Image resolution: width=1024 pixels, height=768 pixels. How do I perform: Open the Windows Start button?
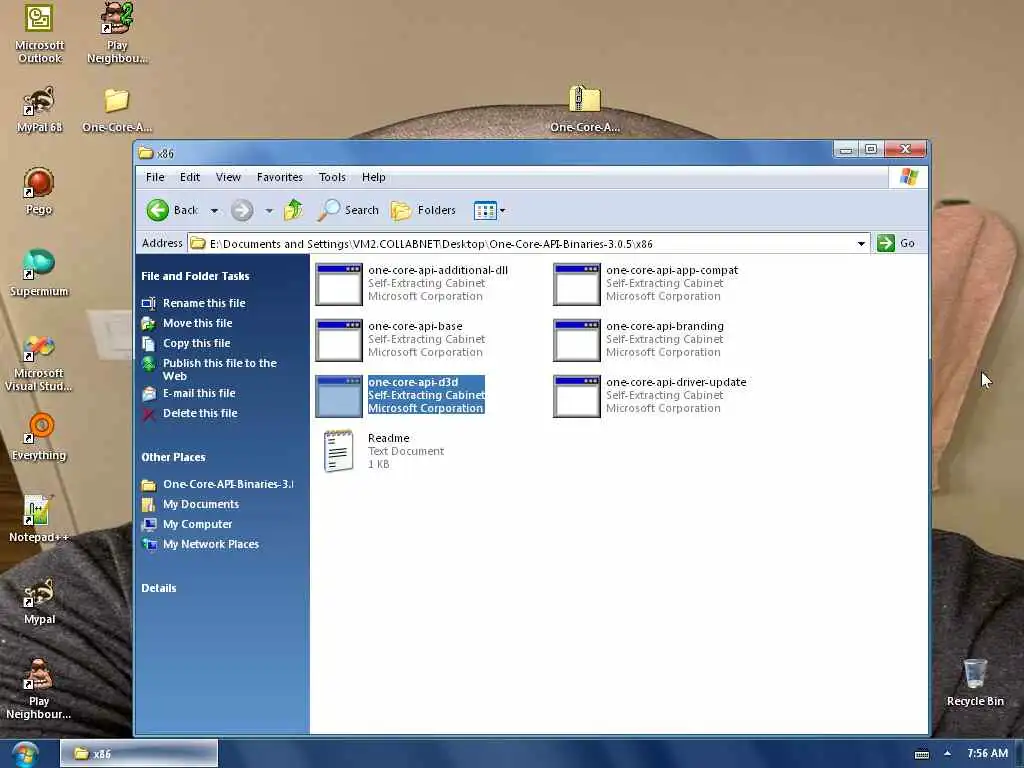tap(24, 754)
